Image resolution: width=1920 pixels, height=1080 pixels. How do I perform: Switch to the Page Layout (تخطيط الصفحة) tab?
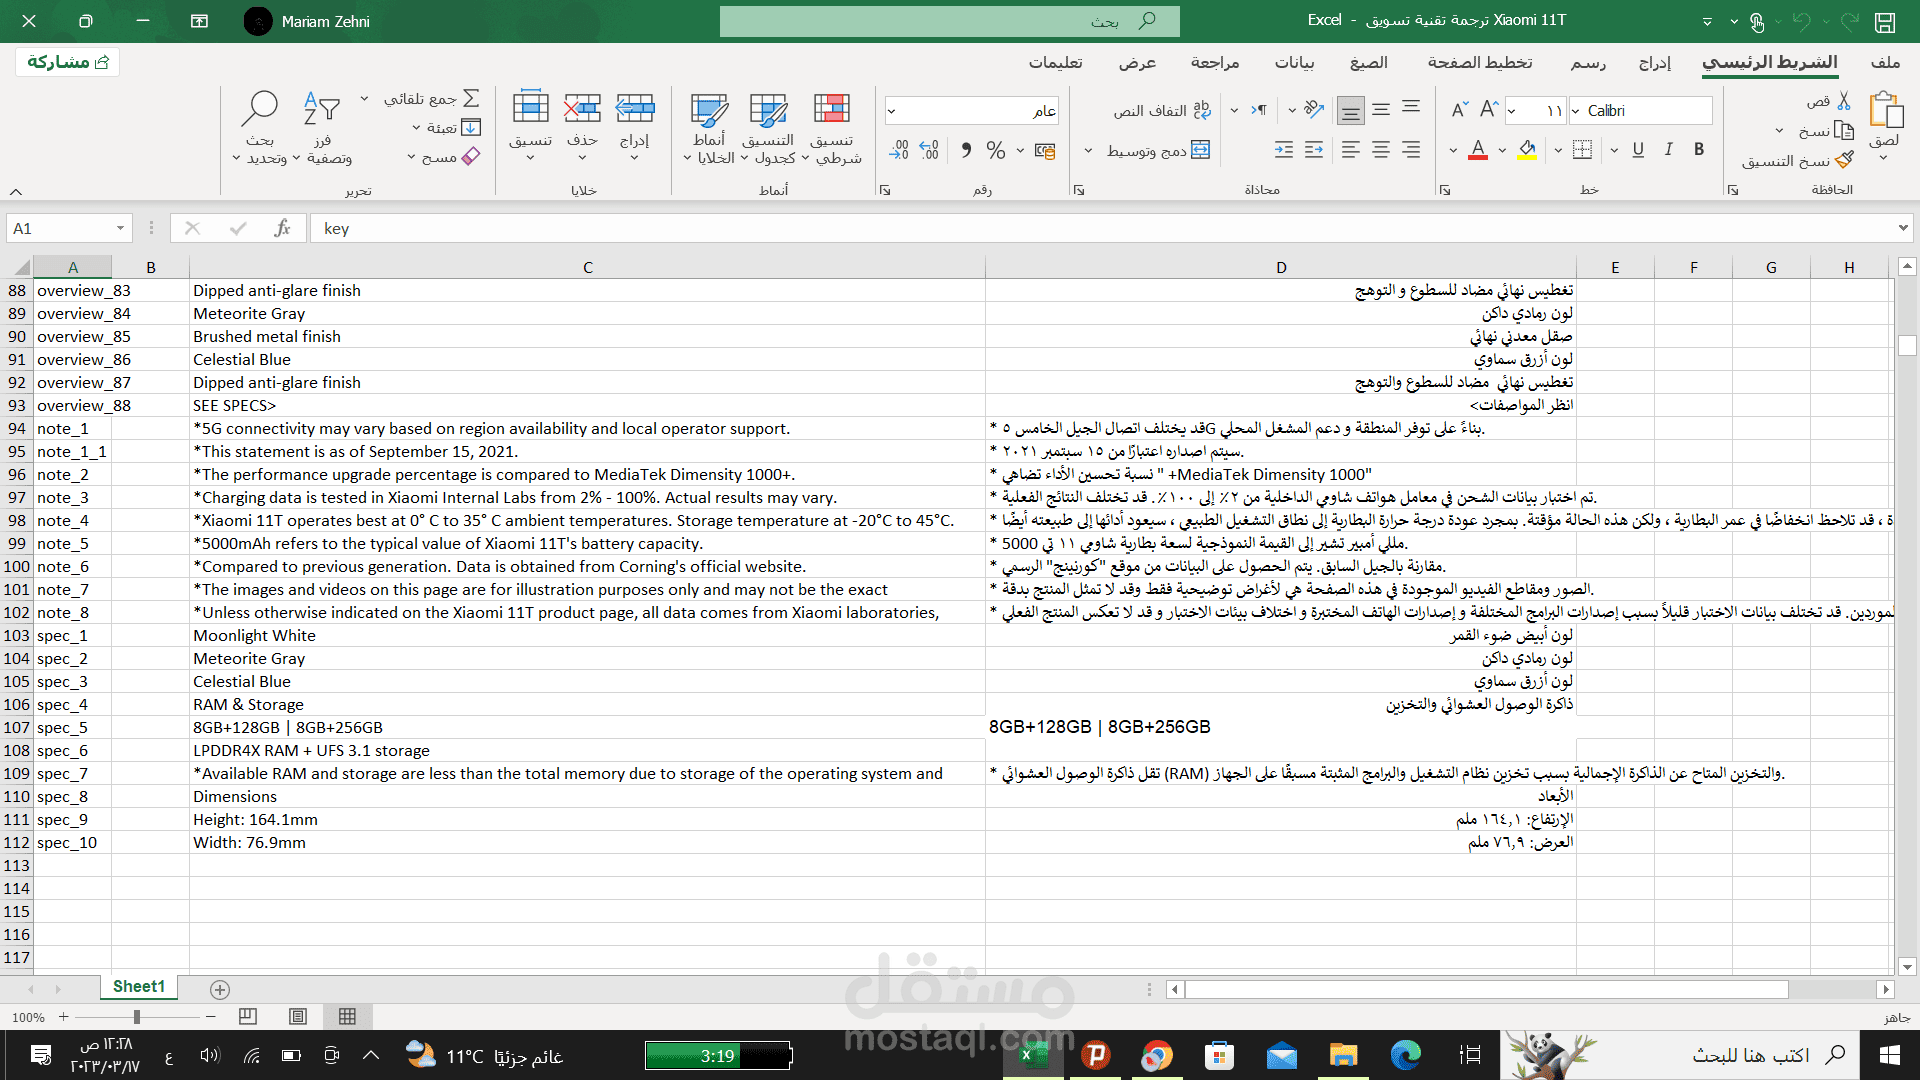(x=1480, y=62)
